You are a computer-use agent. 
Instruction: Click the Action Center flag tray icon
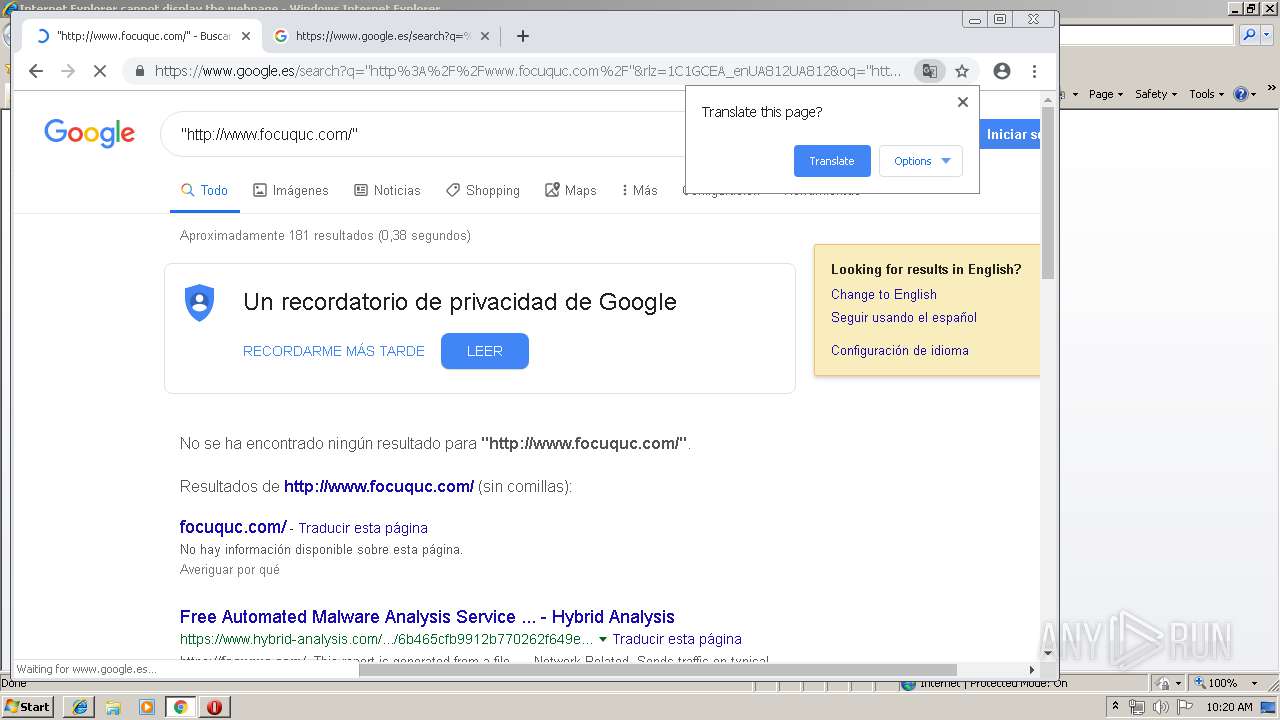point(1185,707)
